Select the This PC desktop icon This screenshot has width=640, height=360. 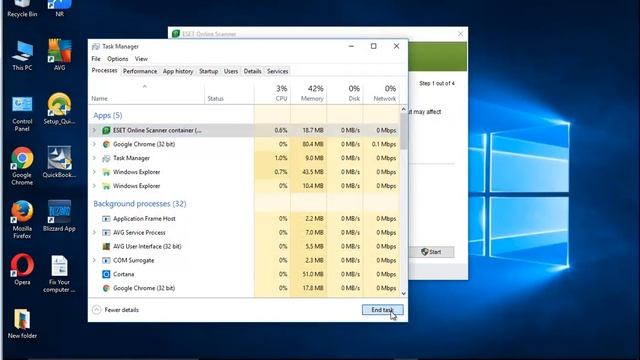pos(22,56)
